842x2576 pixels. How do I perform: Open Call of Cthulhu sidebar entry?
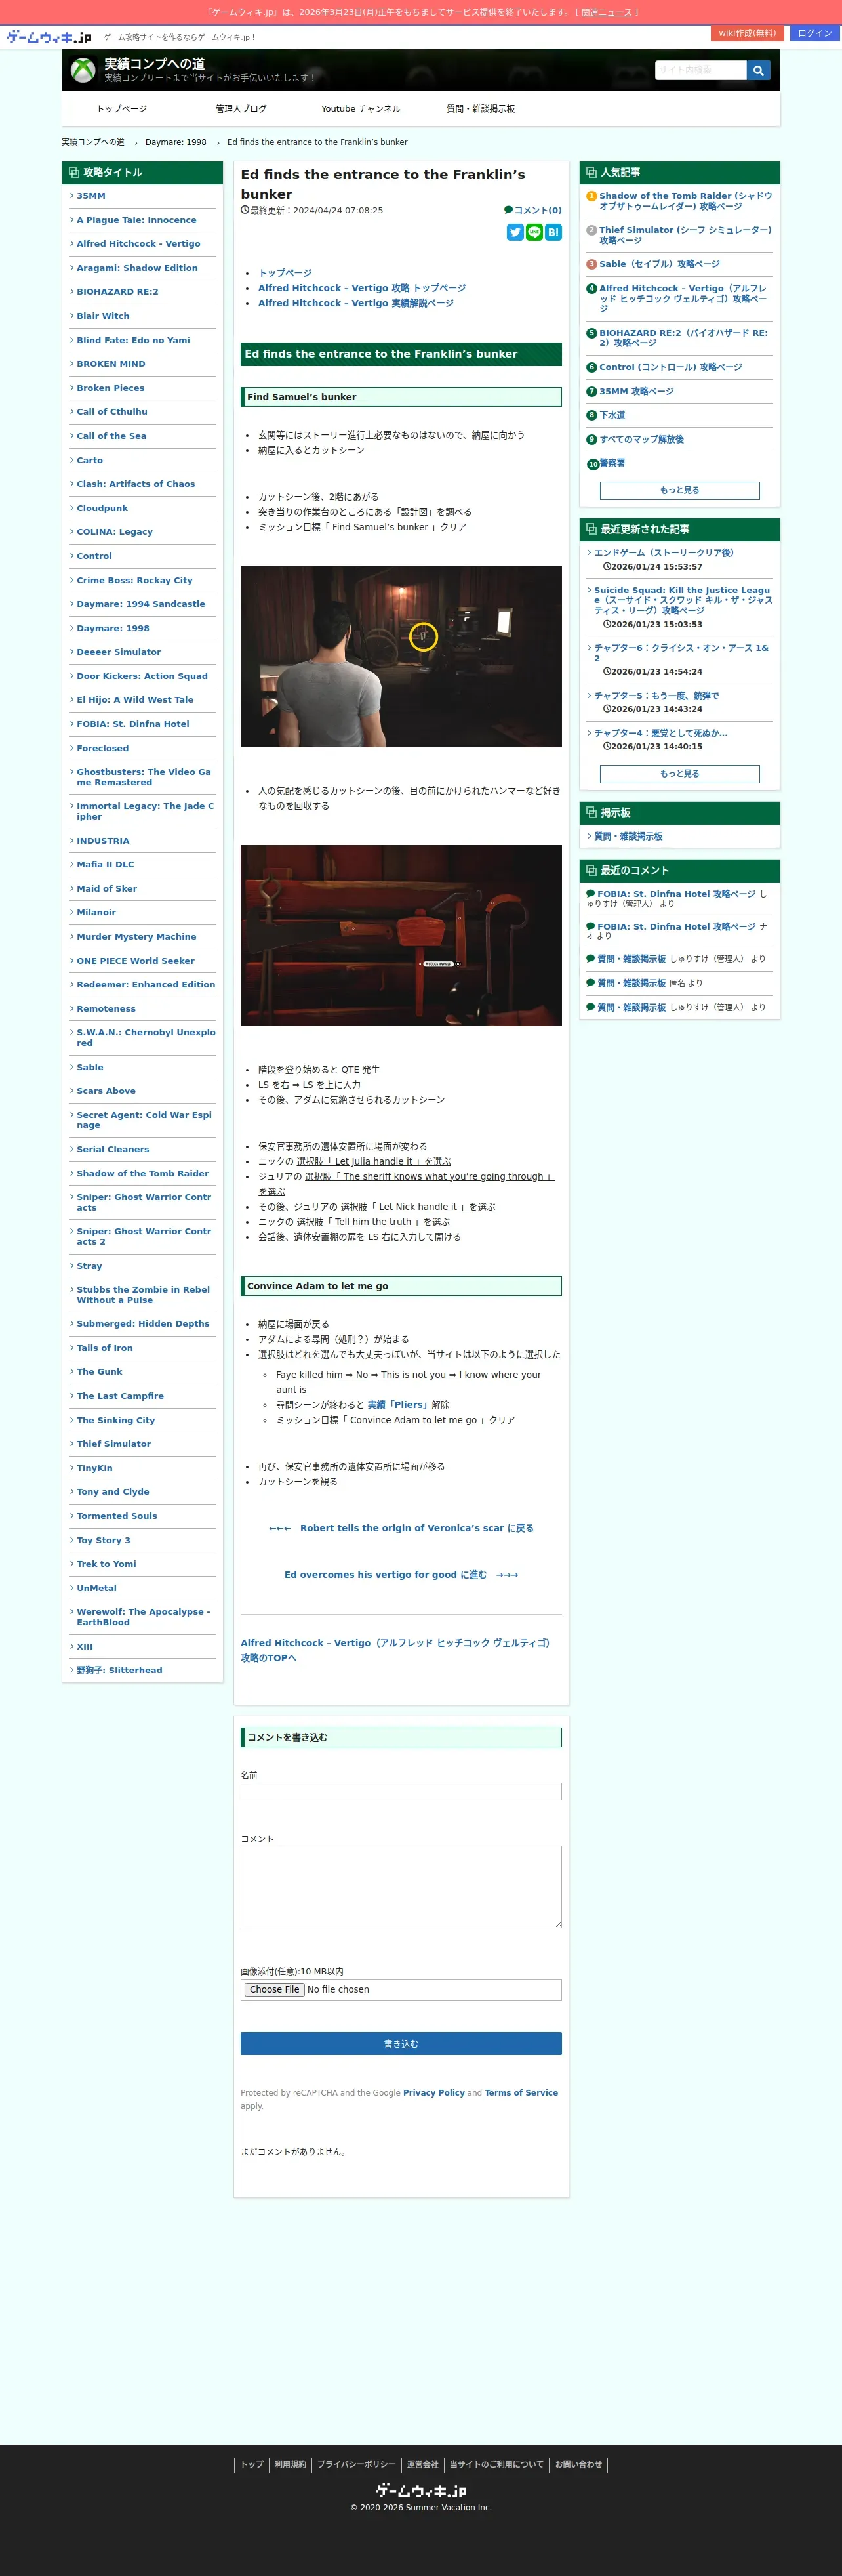[112, 412]
